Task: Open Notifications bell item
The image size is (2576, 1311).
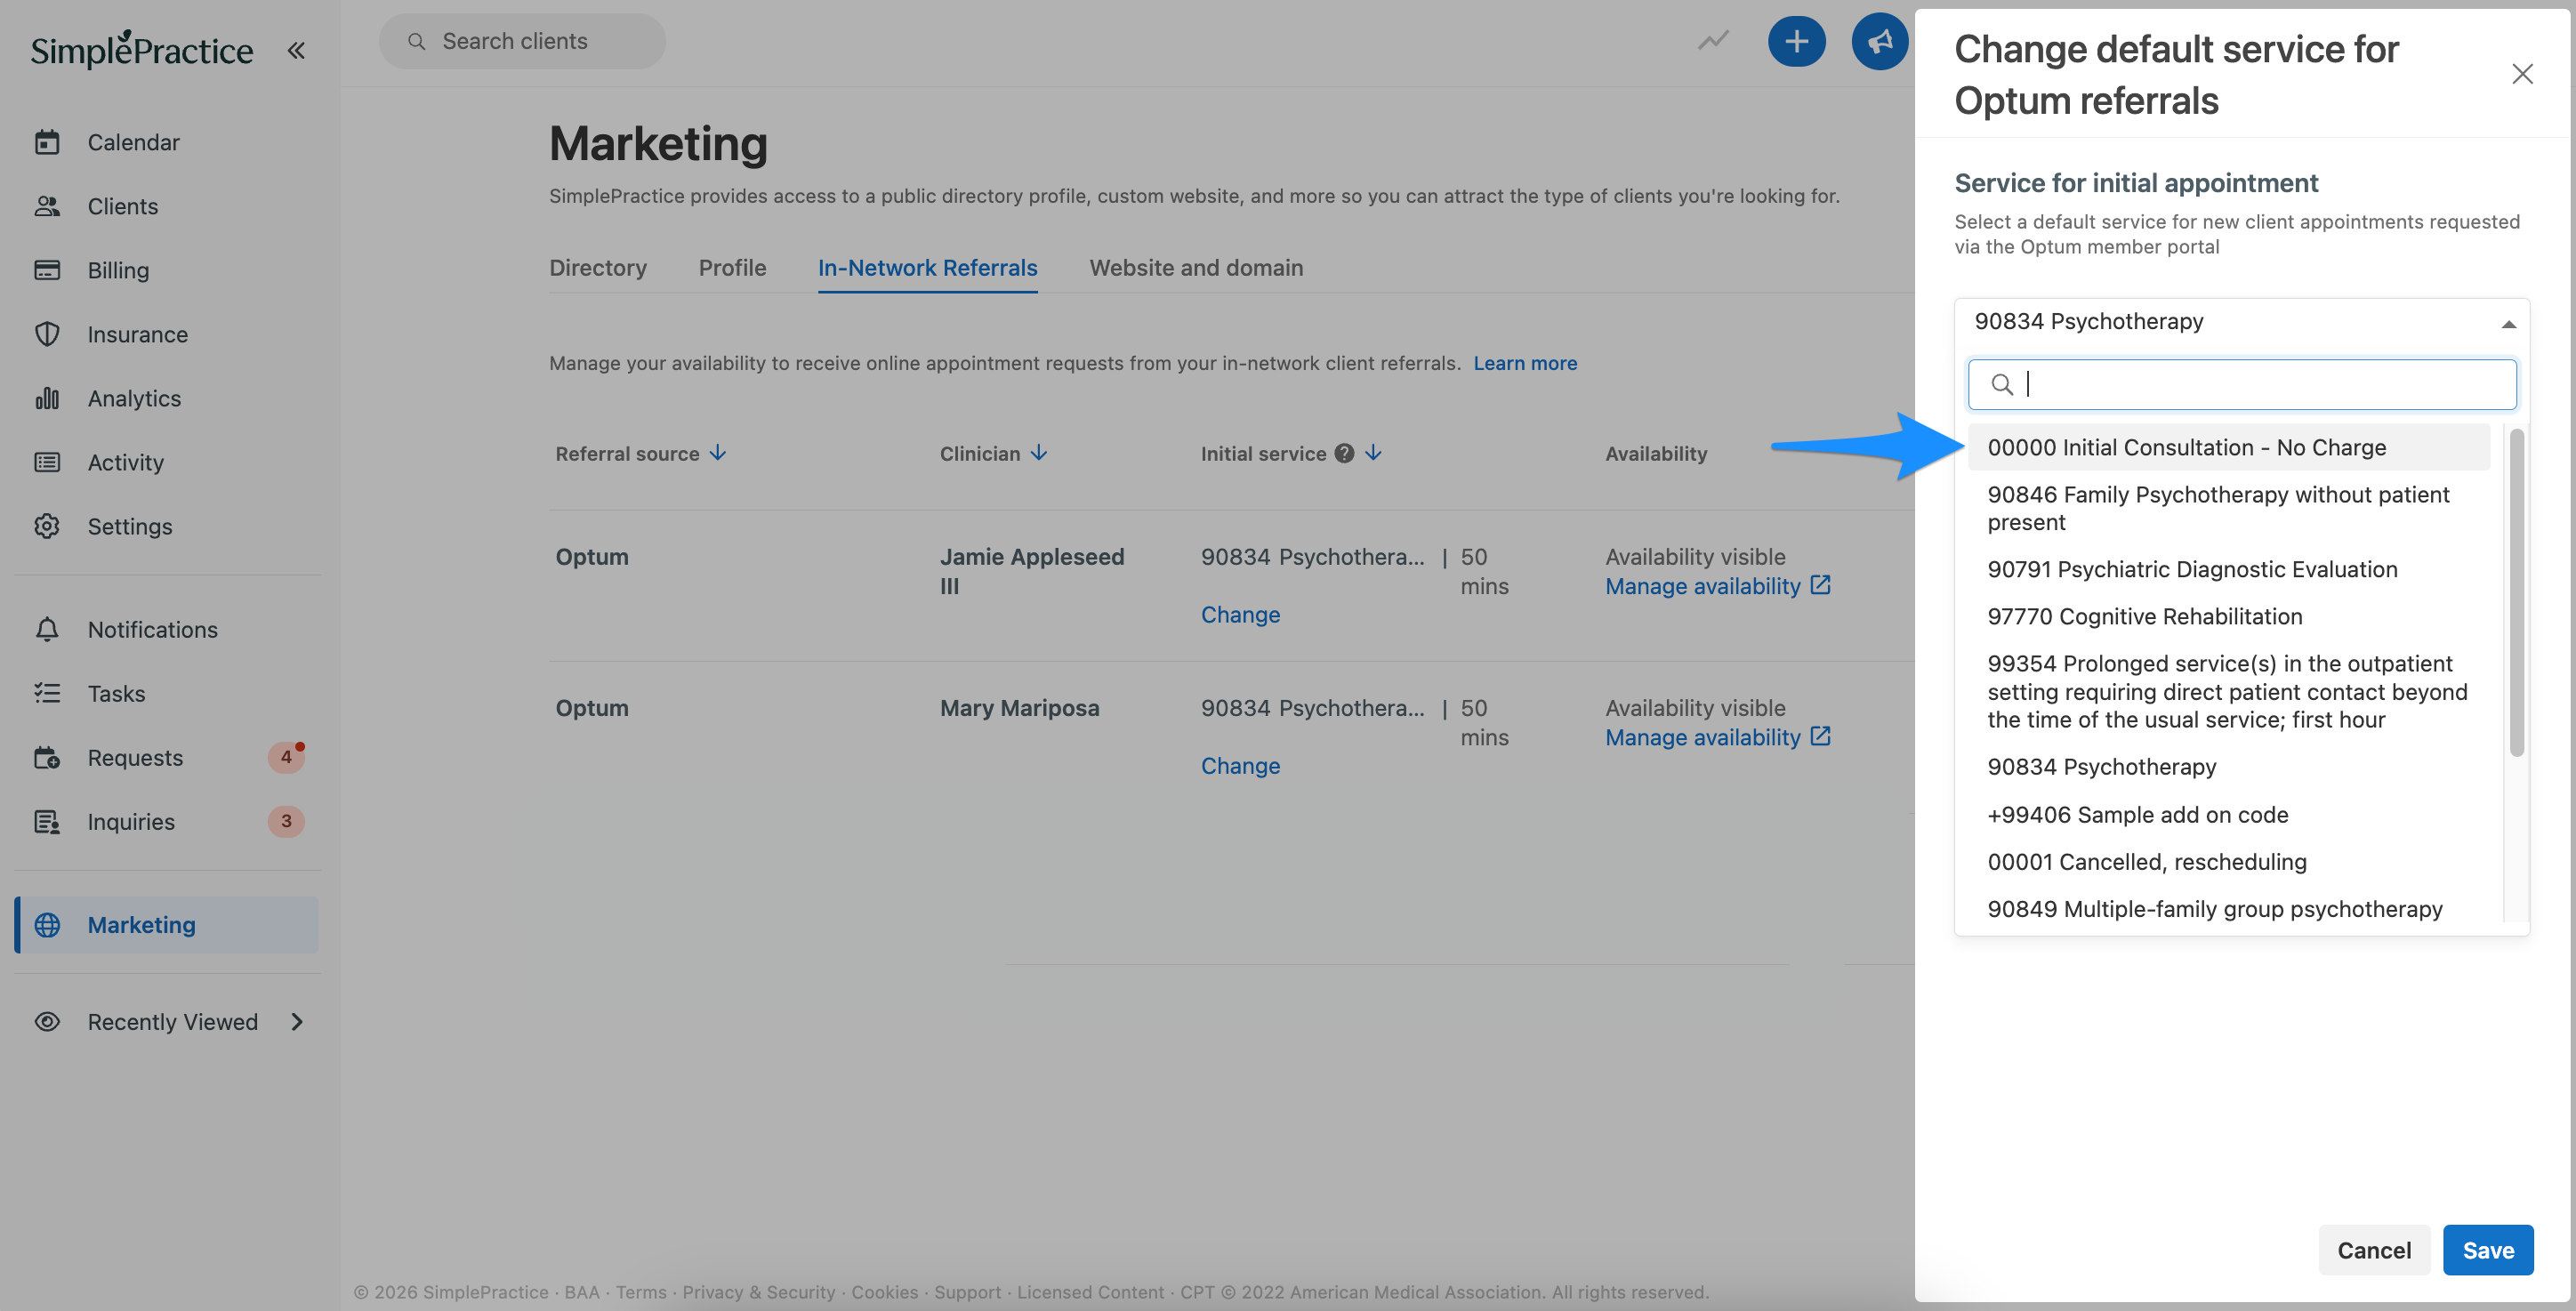Action: (x=152, y=629)
